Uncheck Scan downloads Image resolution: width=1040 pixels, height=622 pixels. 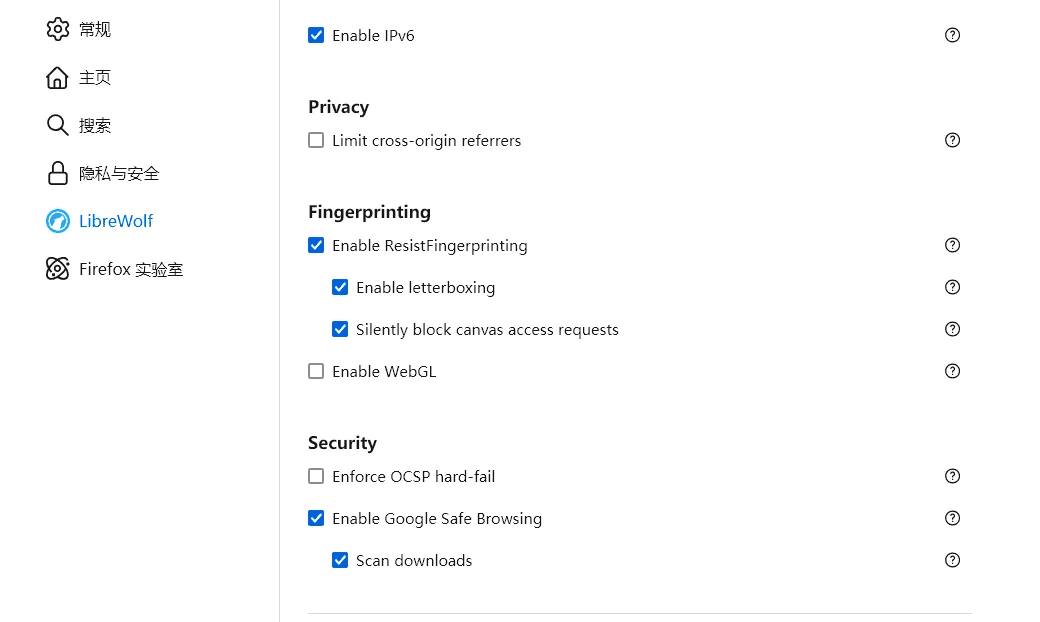coord(340,560)
